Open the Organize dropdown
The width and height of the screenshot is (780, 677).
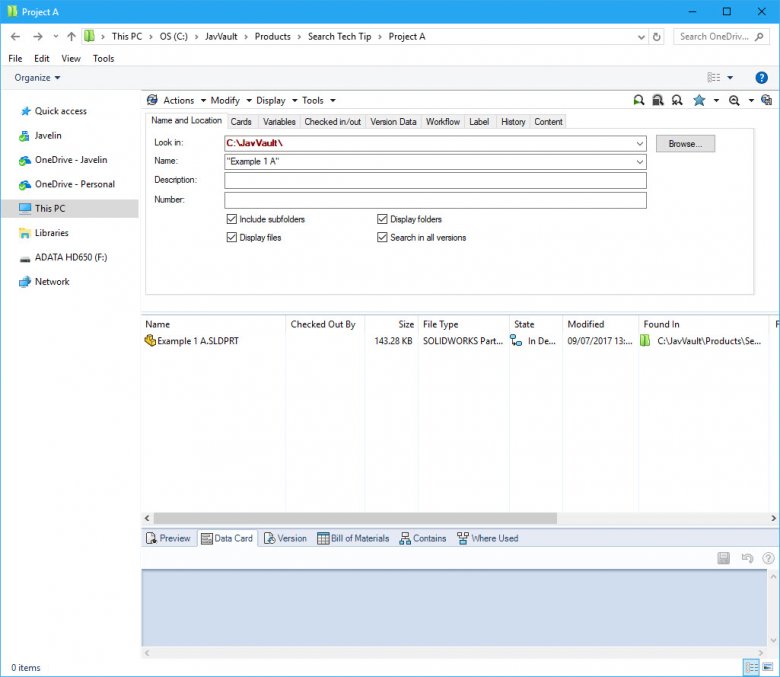click(37, 78)
